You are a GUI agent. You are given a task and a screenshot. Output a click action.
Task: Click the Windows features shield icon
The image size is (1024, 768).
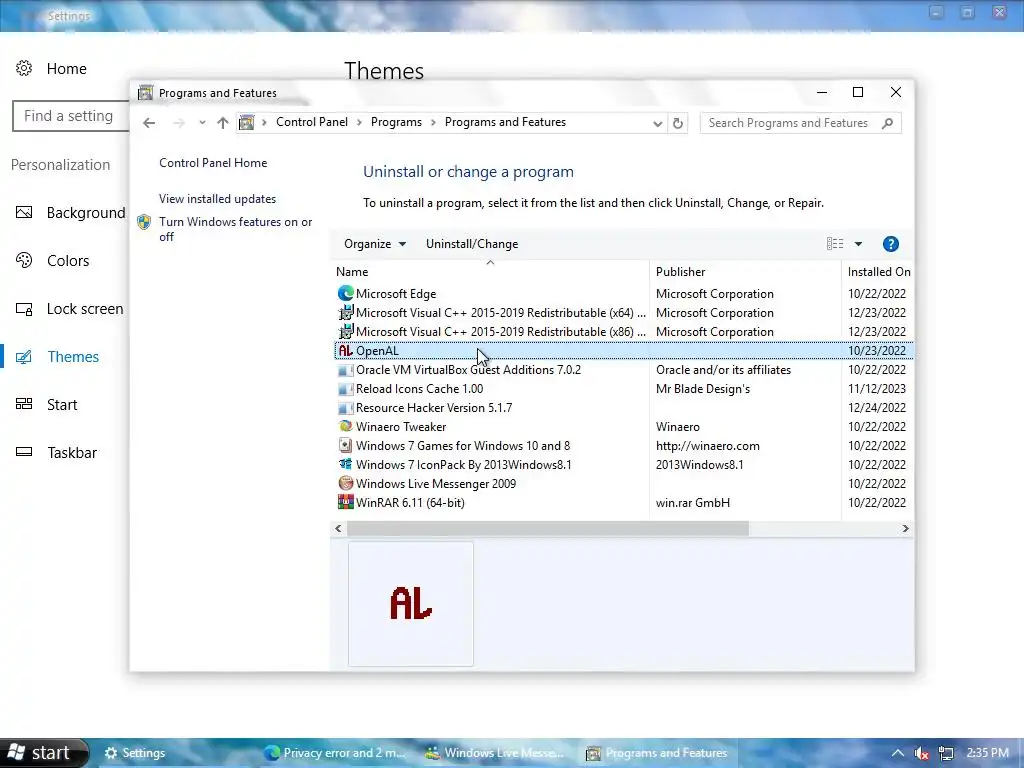click(144, 222)
